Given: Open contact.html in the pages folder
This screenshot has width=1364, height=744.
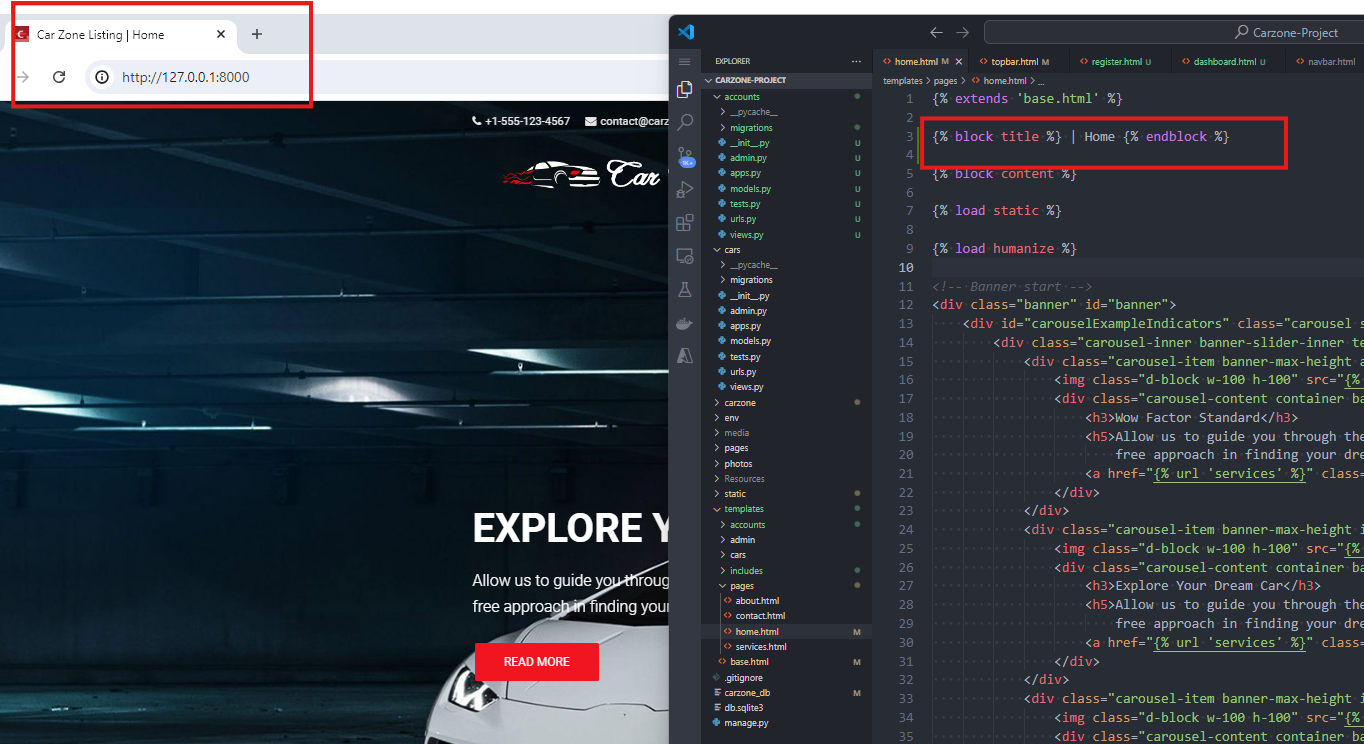Looking at the screenshot, I should pyautogui.click(x=760, y=616).
